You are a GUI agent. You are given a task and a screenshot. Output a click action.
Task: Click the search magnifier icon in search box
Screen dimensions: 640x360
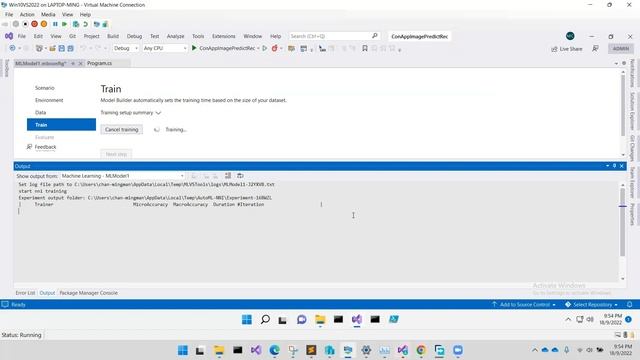tap(375, 36)
